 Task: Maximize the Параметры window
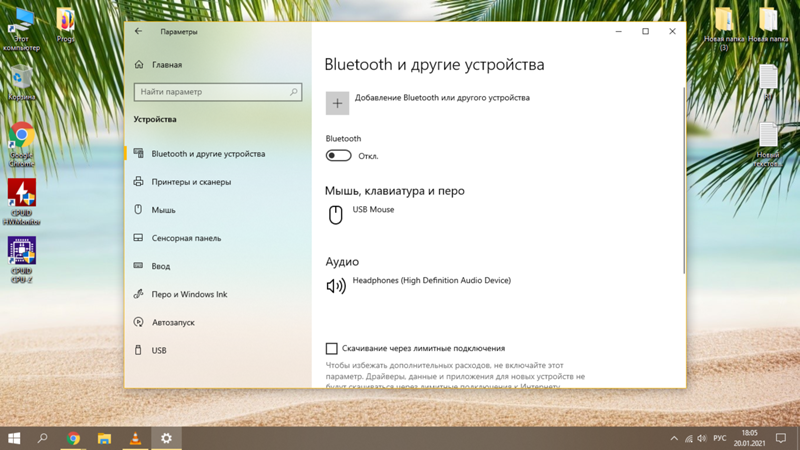pyautogui.click(x=645, y=31)
